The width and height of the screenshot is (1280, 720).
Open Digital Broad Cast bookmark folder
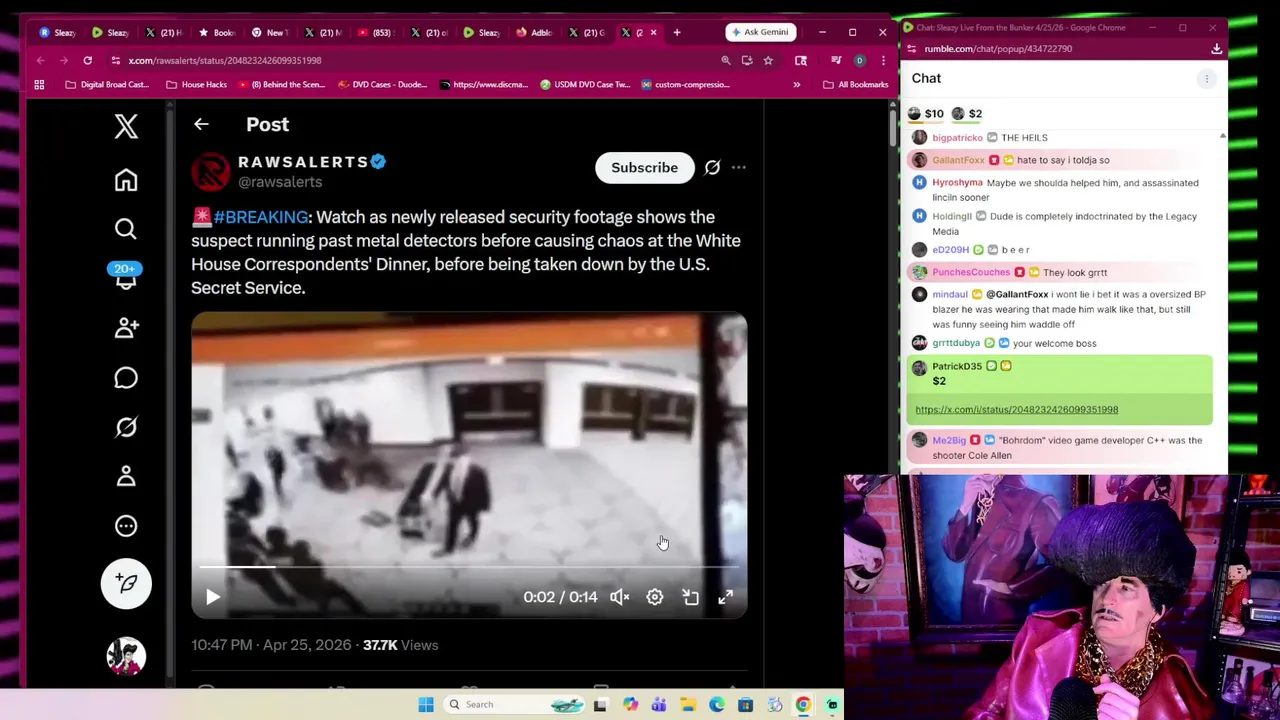pos(107,84)
